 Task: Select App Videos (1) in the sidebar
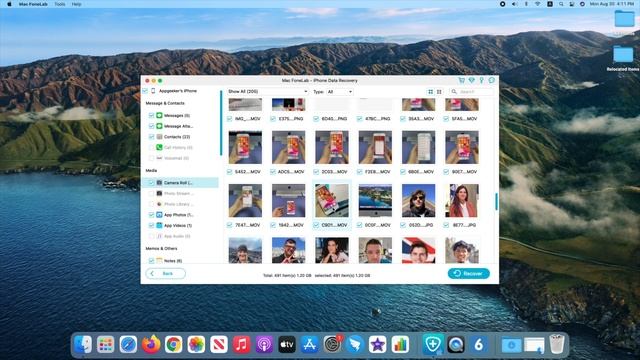178,225
